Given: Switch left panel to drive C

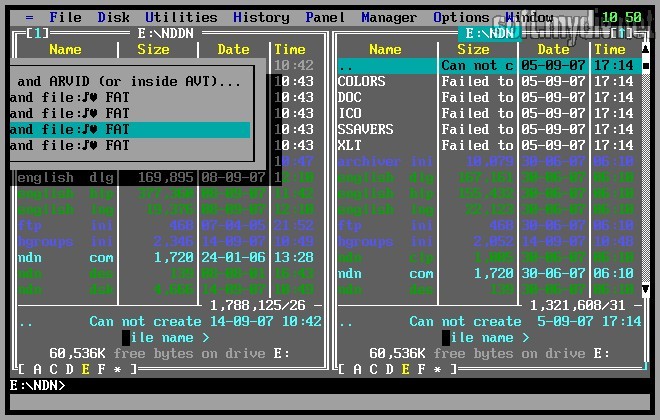Looking at the screenshot, I should coord(53,369).
